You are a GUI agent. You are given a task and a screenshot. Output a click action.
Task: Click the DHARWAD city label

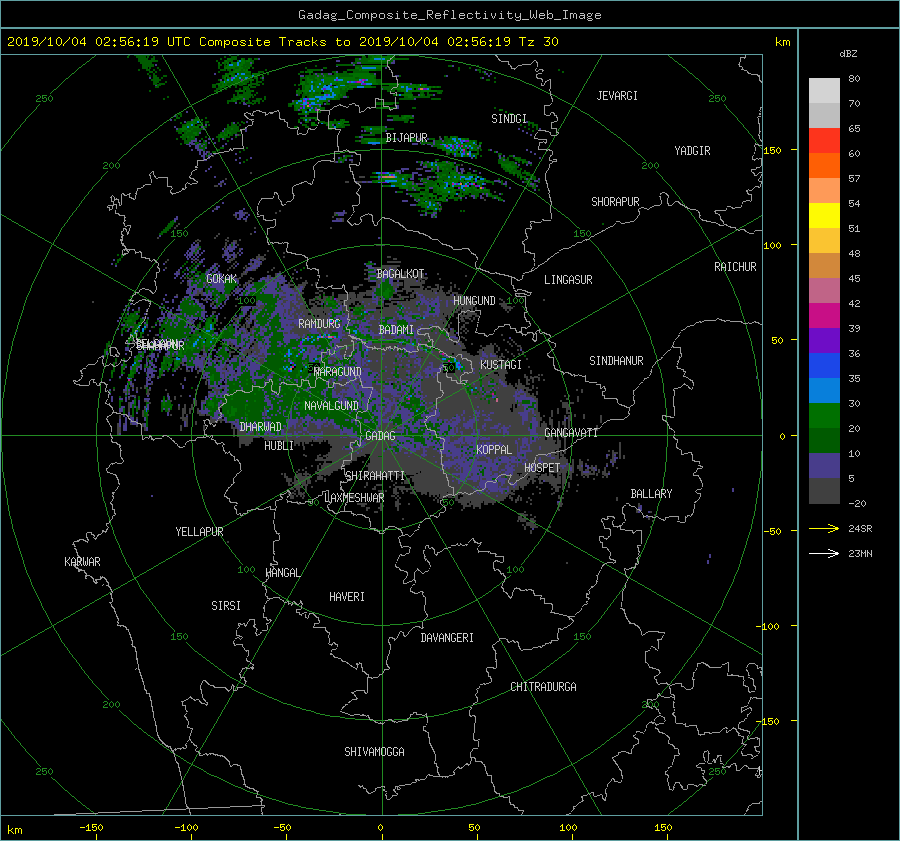point(260,427)
